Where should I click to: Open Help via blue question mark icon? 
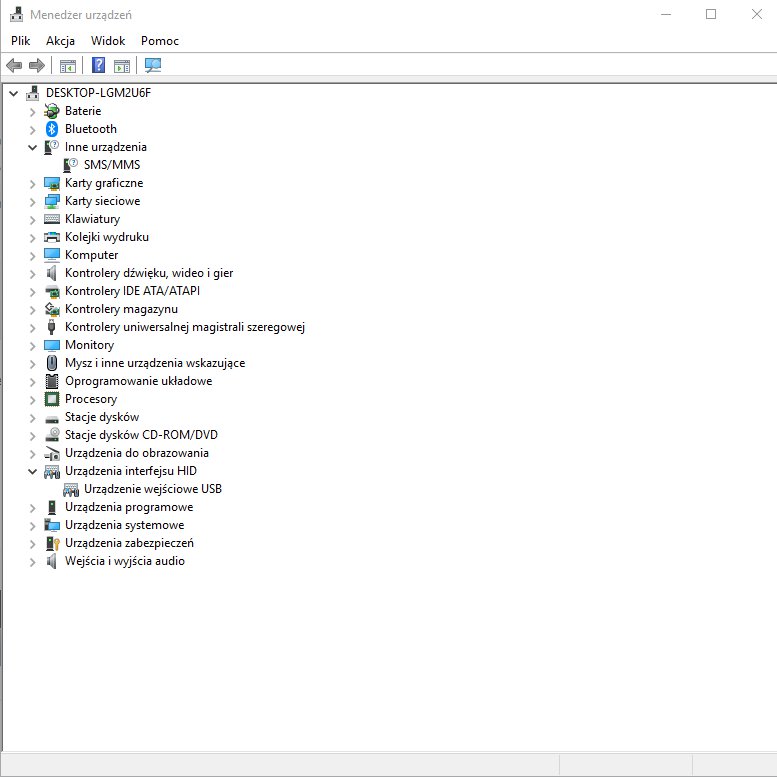[98, 65]
